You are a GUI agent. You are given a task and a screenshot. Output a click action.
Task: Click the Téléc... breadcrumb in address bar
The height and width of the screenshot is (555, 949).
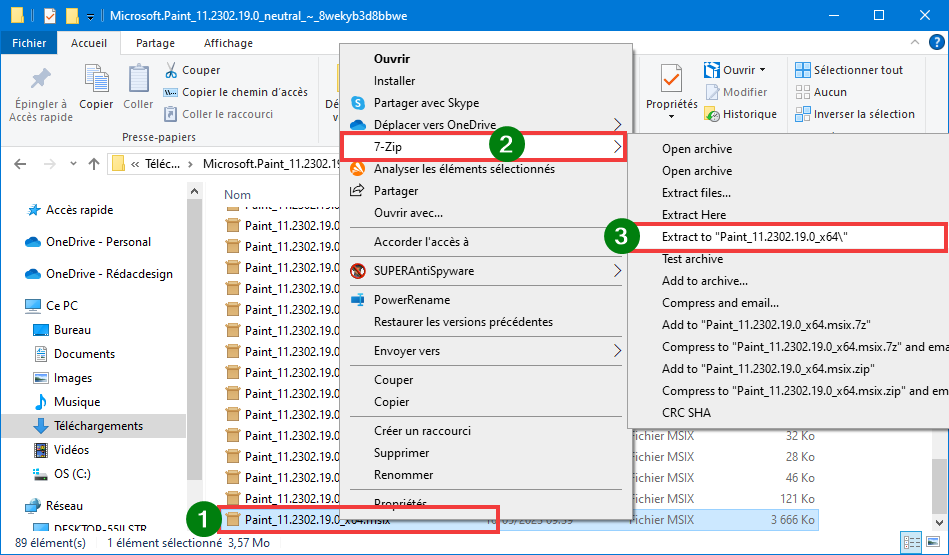[x=162, y=164]
